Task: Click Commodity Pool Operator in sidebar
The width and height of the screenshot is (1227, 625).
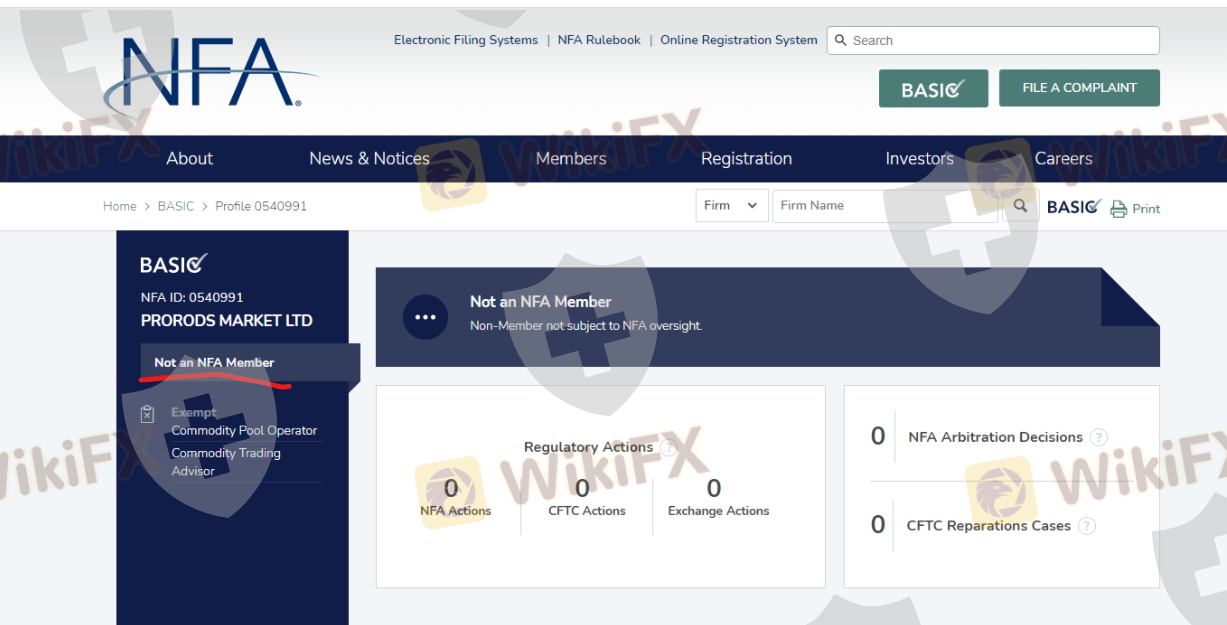Action: 244,431
